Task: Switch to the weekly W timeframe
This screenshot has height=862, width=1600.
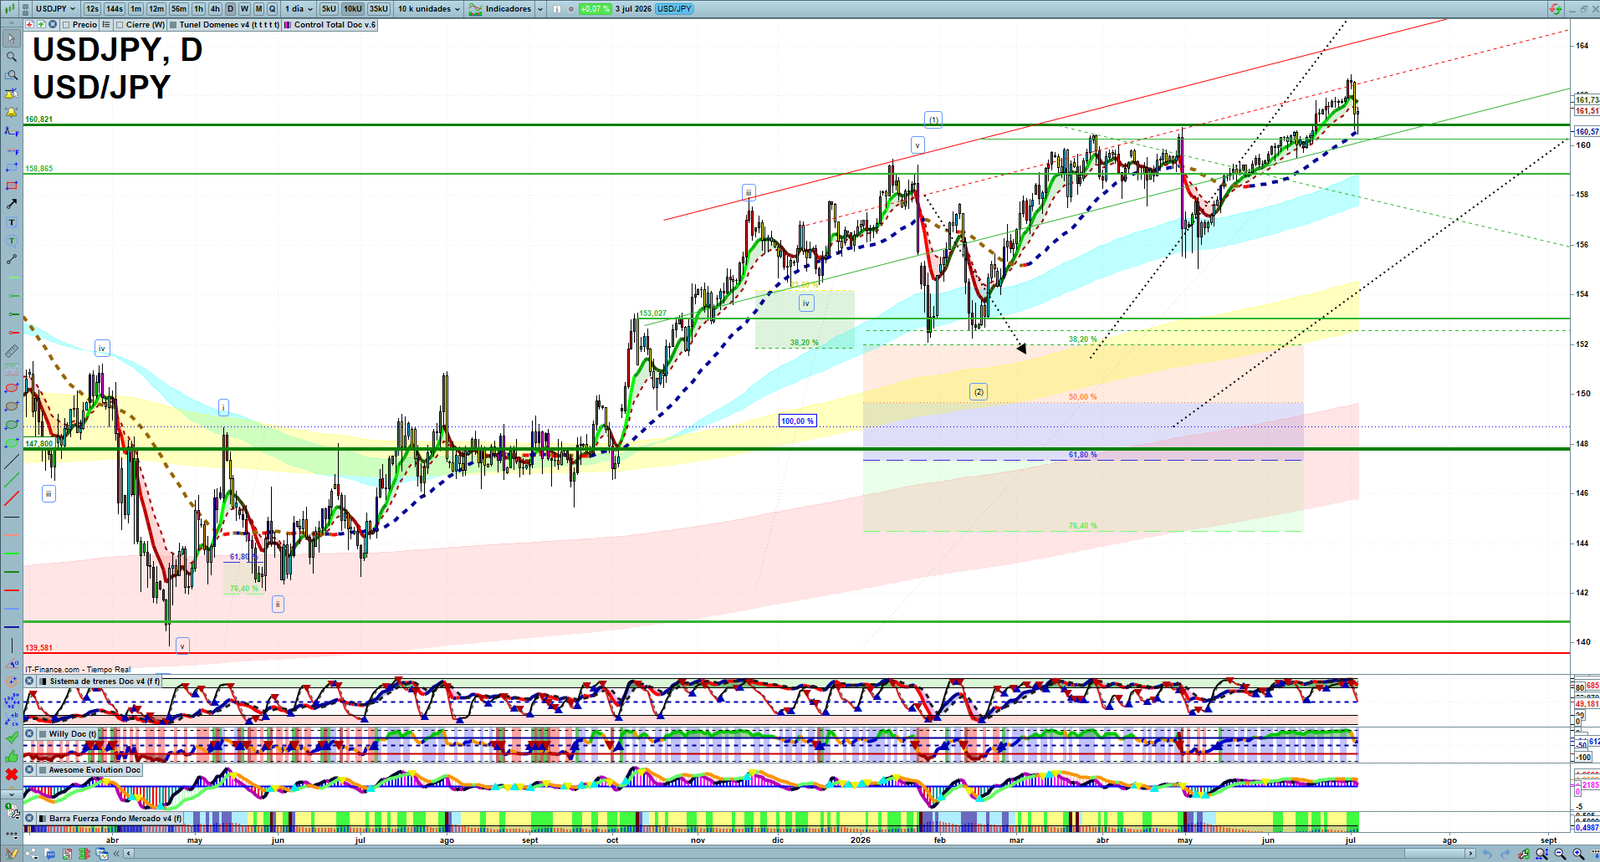Action: 244,9
